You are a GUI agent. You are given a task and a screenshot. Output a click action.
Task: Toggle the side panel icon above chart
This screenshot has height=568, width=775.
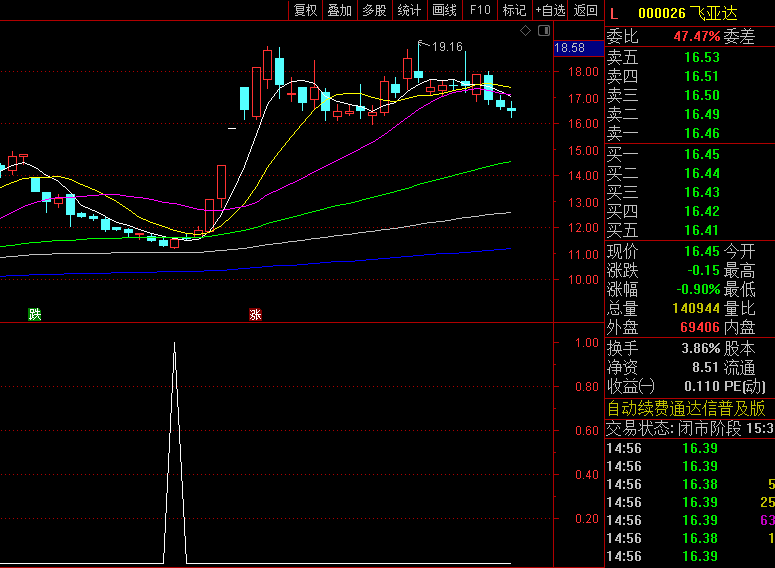[x=544, y=31]
